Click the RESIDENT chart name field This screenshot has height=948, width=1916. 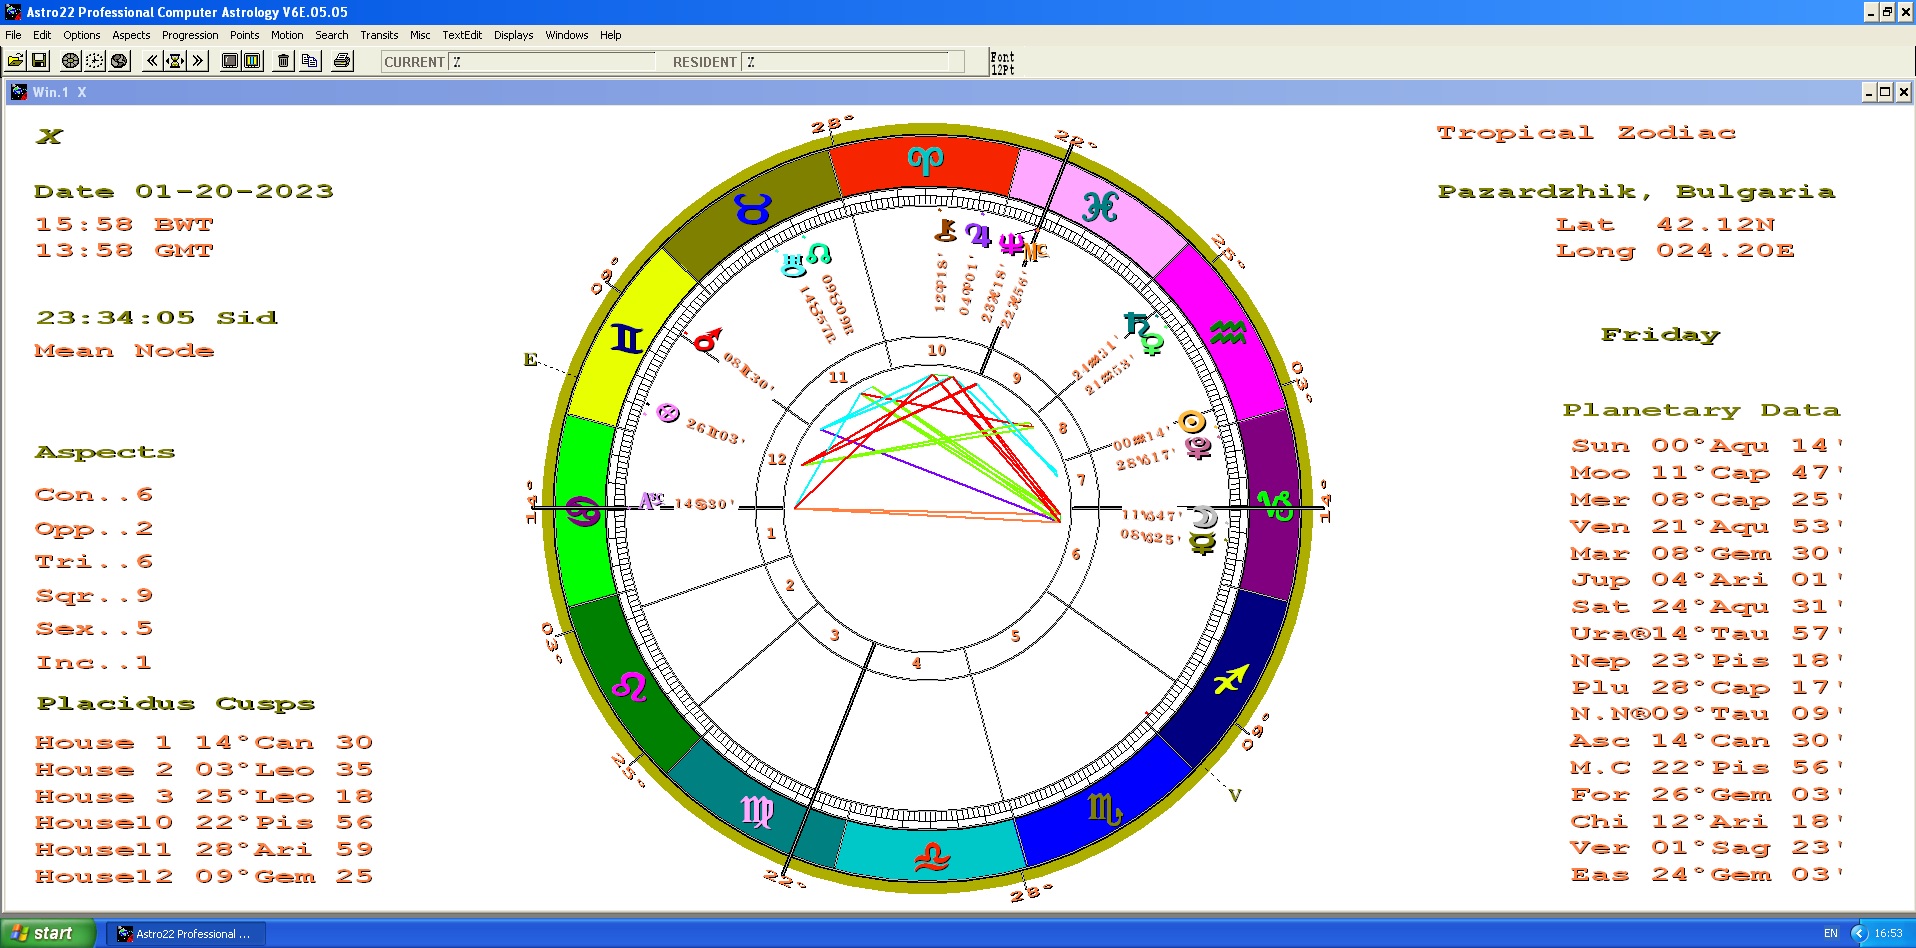[x=845, y=62]
